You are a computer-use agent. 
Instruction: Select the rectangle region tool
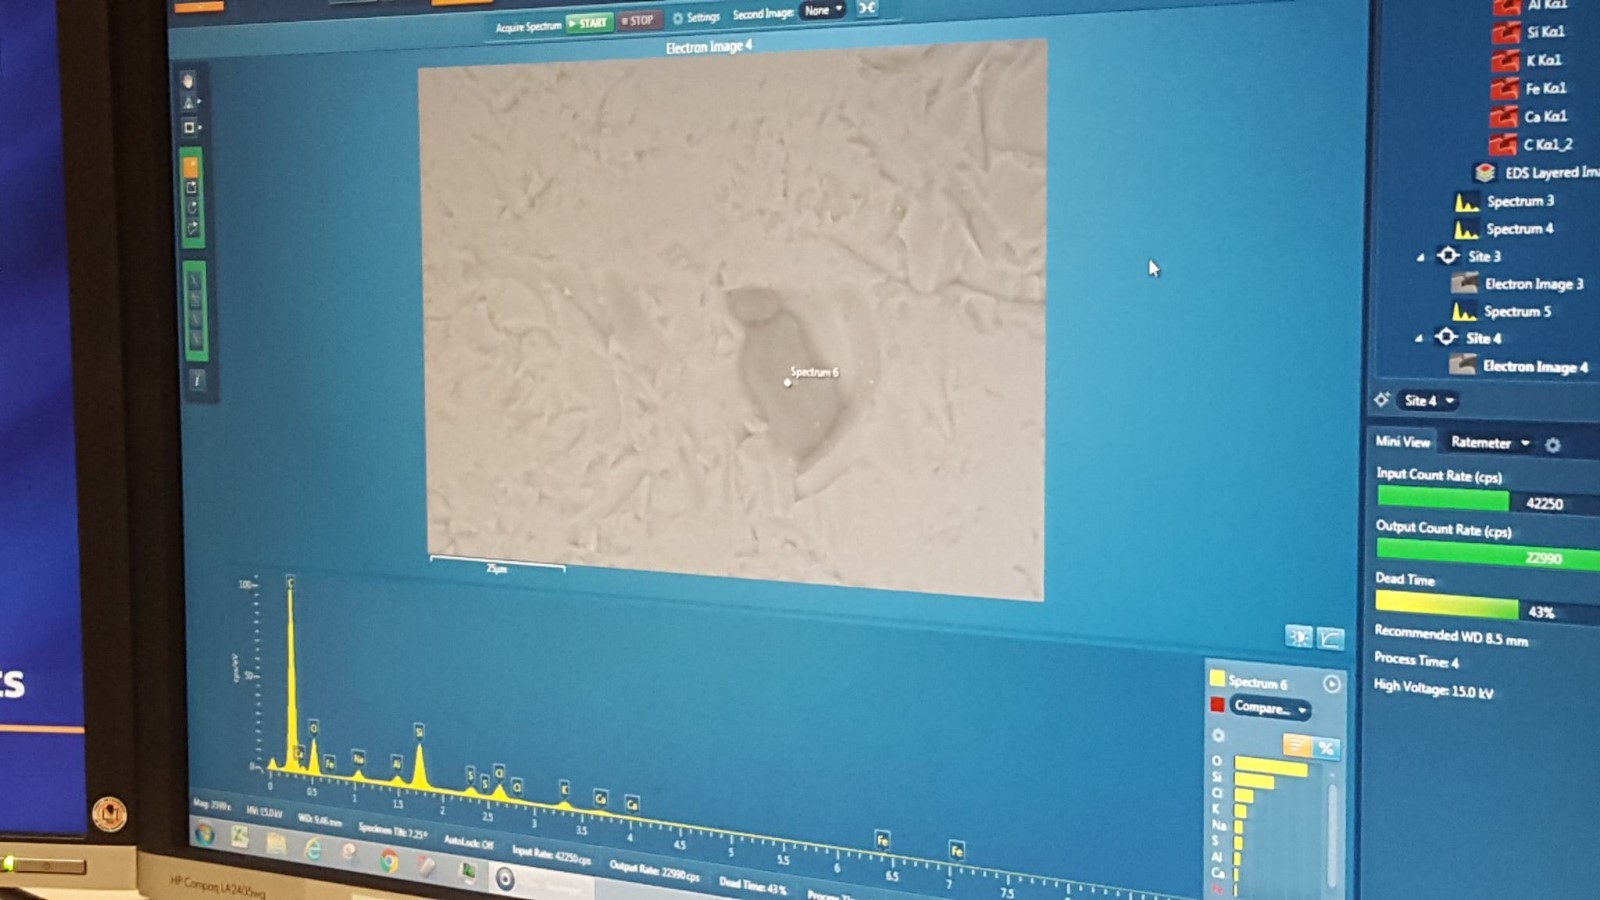tap(190, 127)
